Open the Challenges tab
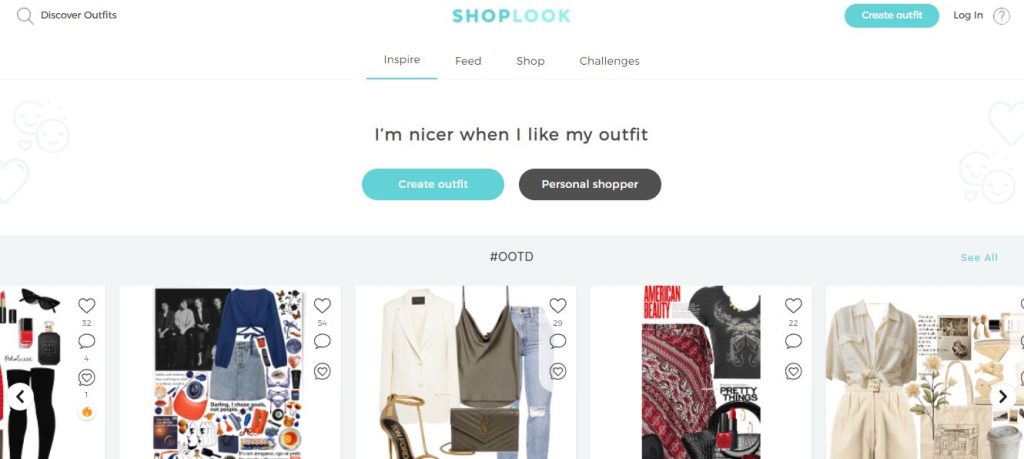 click(609, 61)
